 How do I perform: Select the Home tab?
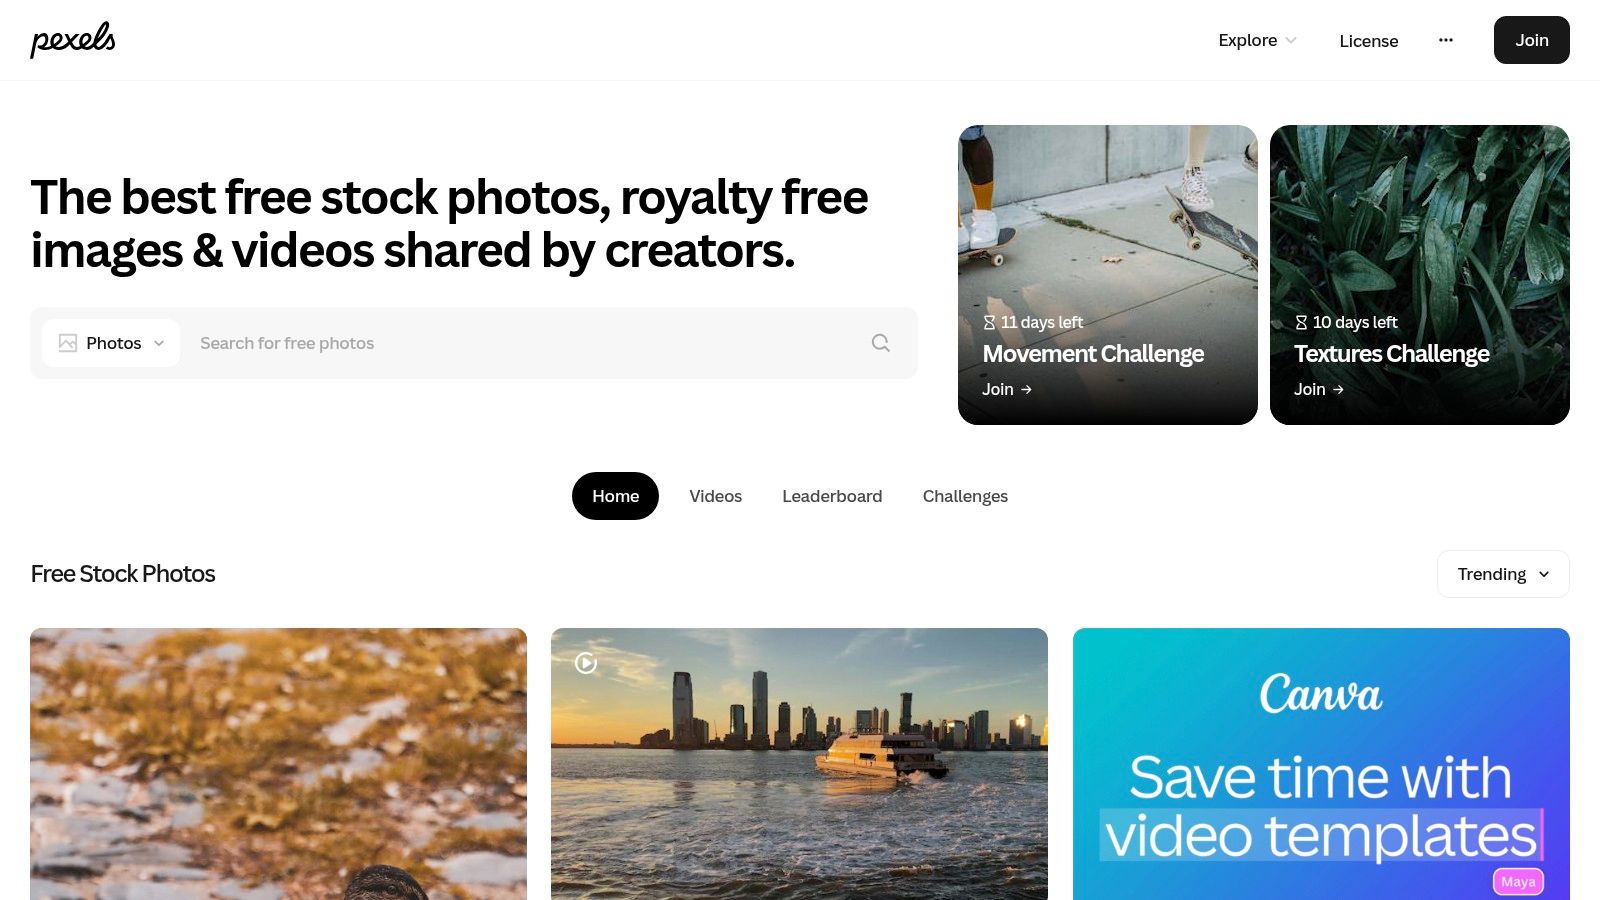[615, 496]
